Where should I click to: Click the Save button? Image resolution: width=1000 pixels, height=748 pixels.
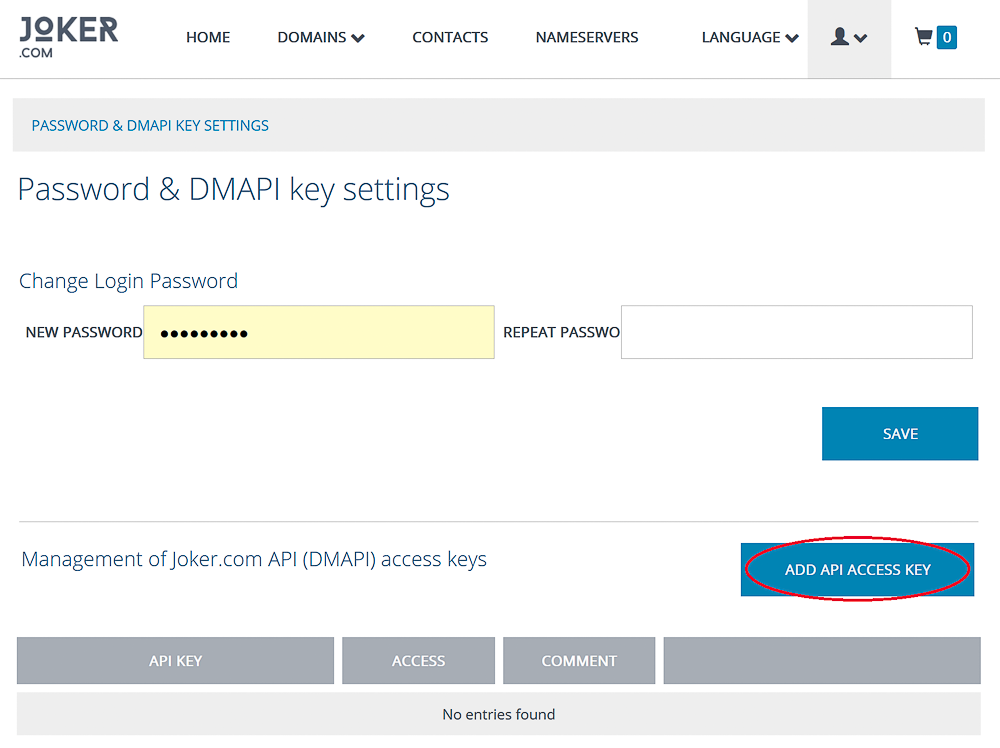pyautogui.click(x=900, y=434)
